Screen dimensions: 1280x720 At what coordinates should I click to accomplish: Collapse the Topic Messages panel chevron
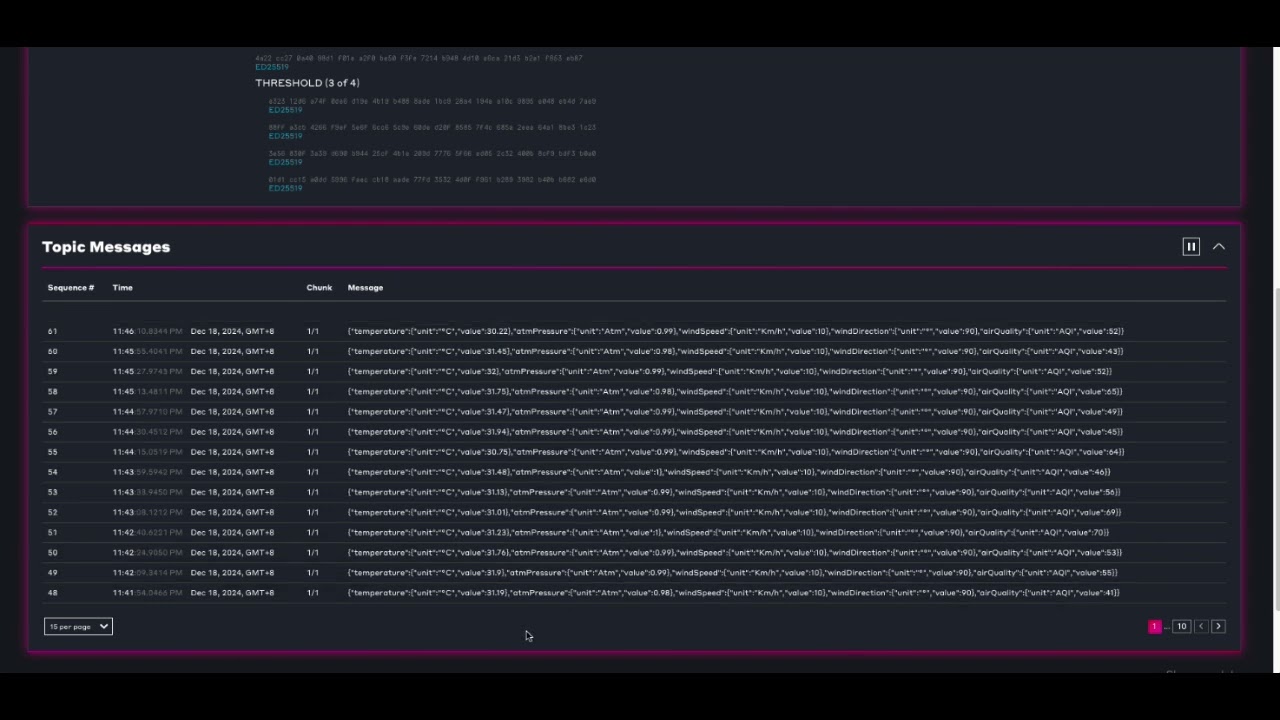(x=1219, y=247)
